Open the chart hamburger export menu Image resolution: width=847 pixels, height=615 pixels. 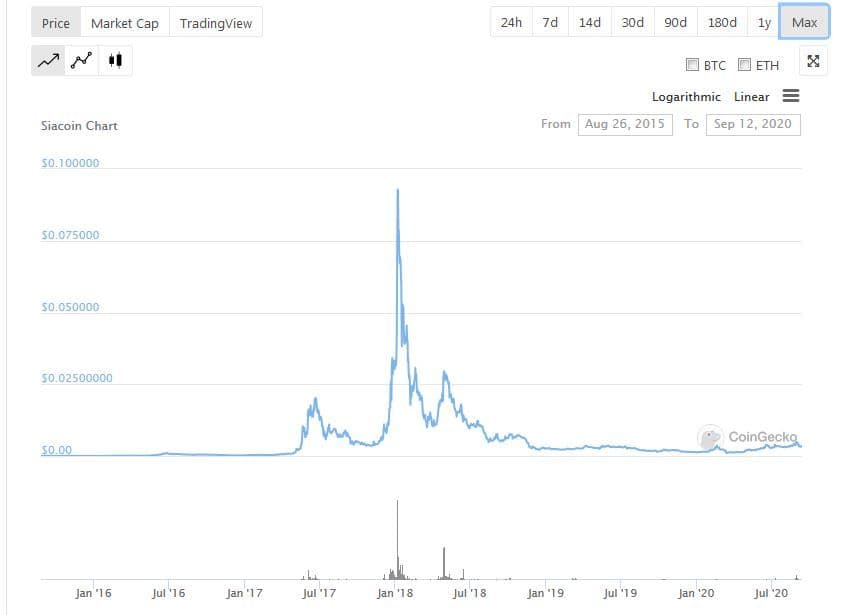790,96
